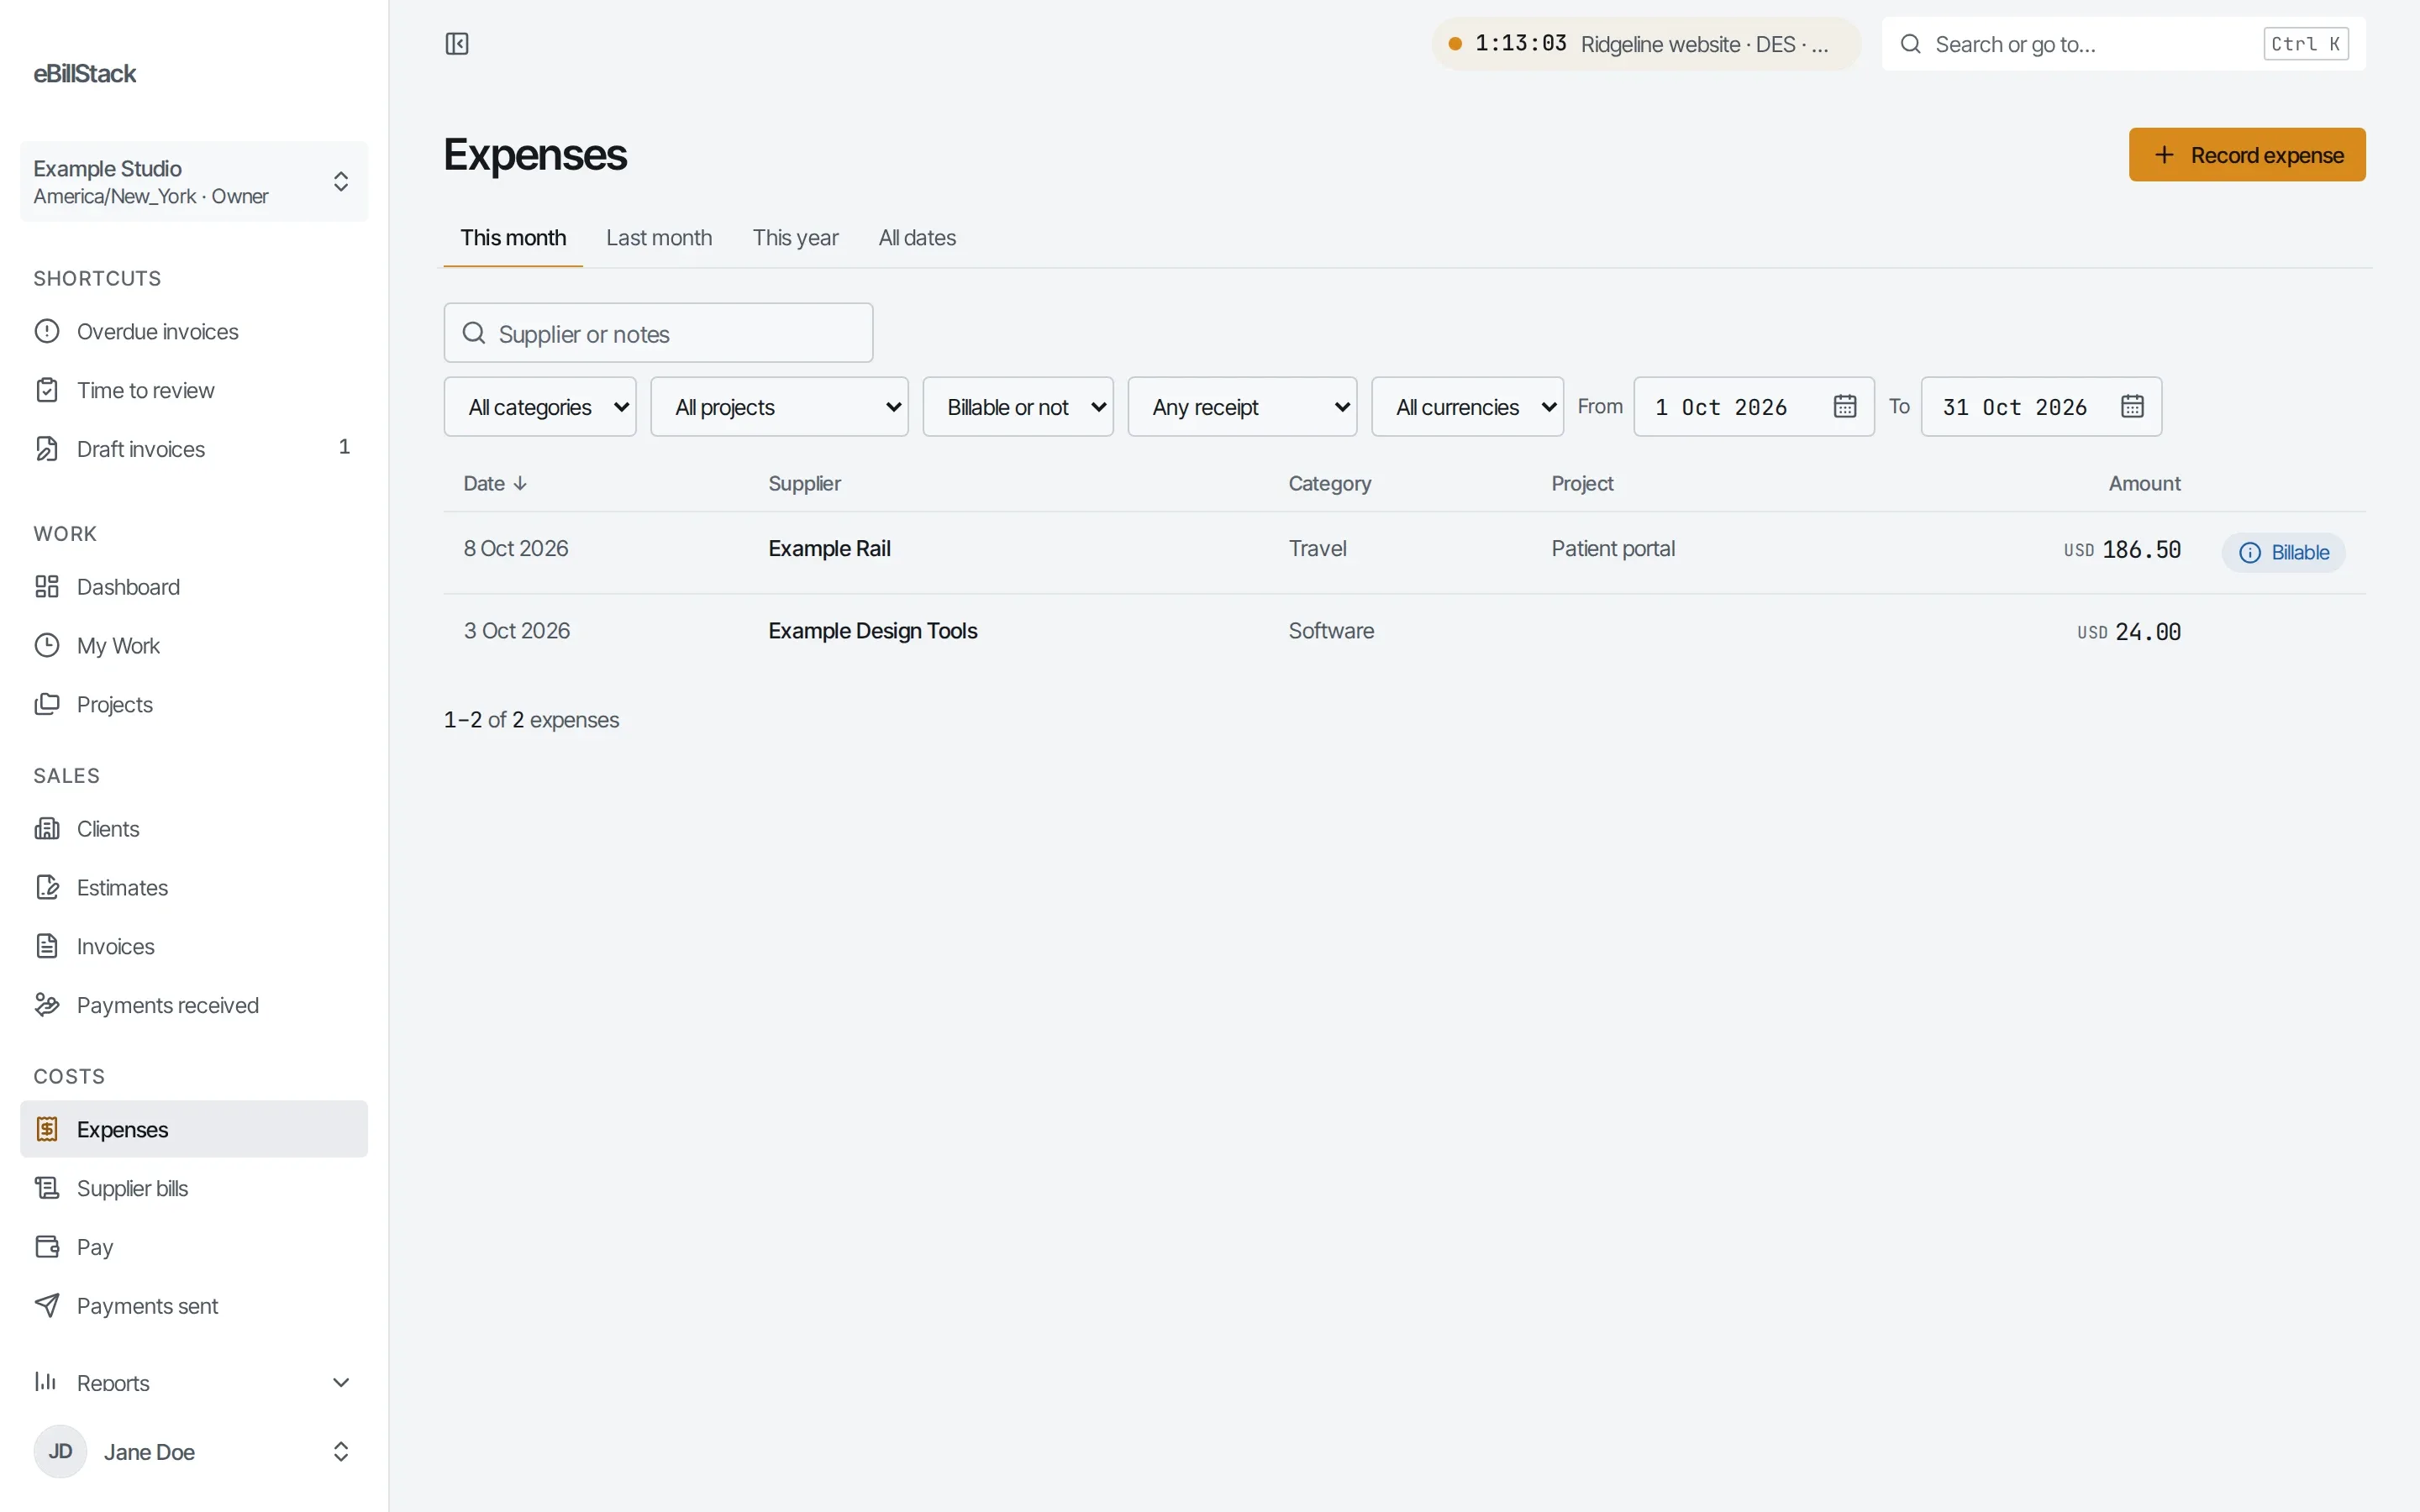
Task: Switch to the Last month tab
Action: pos(659,238)
